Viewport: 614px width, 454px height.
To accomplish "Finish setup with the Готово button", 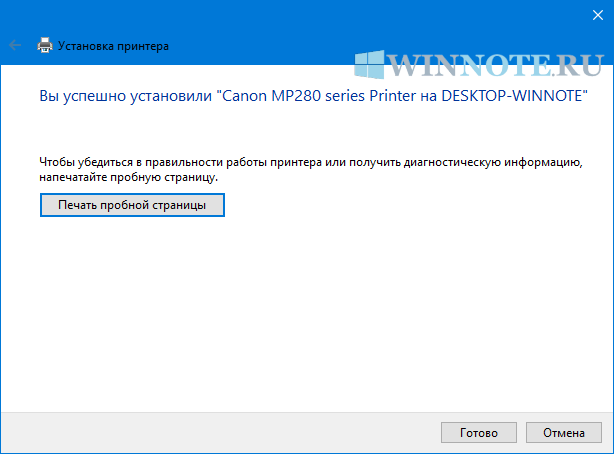I will coord(479,432).
